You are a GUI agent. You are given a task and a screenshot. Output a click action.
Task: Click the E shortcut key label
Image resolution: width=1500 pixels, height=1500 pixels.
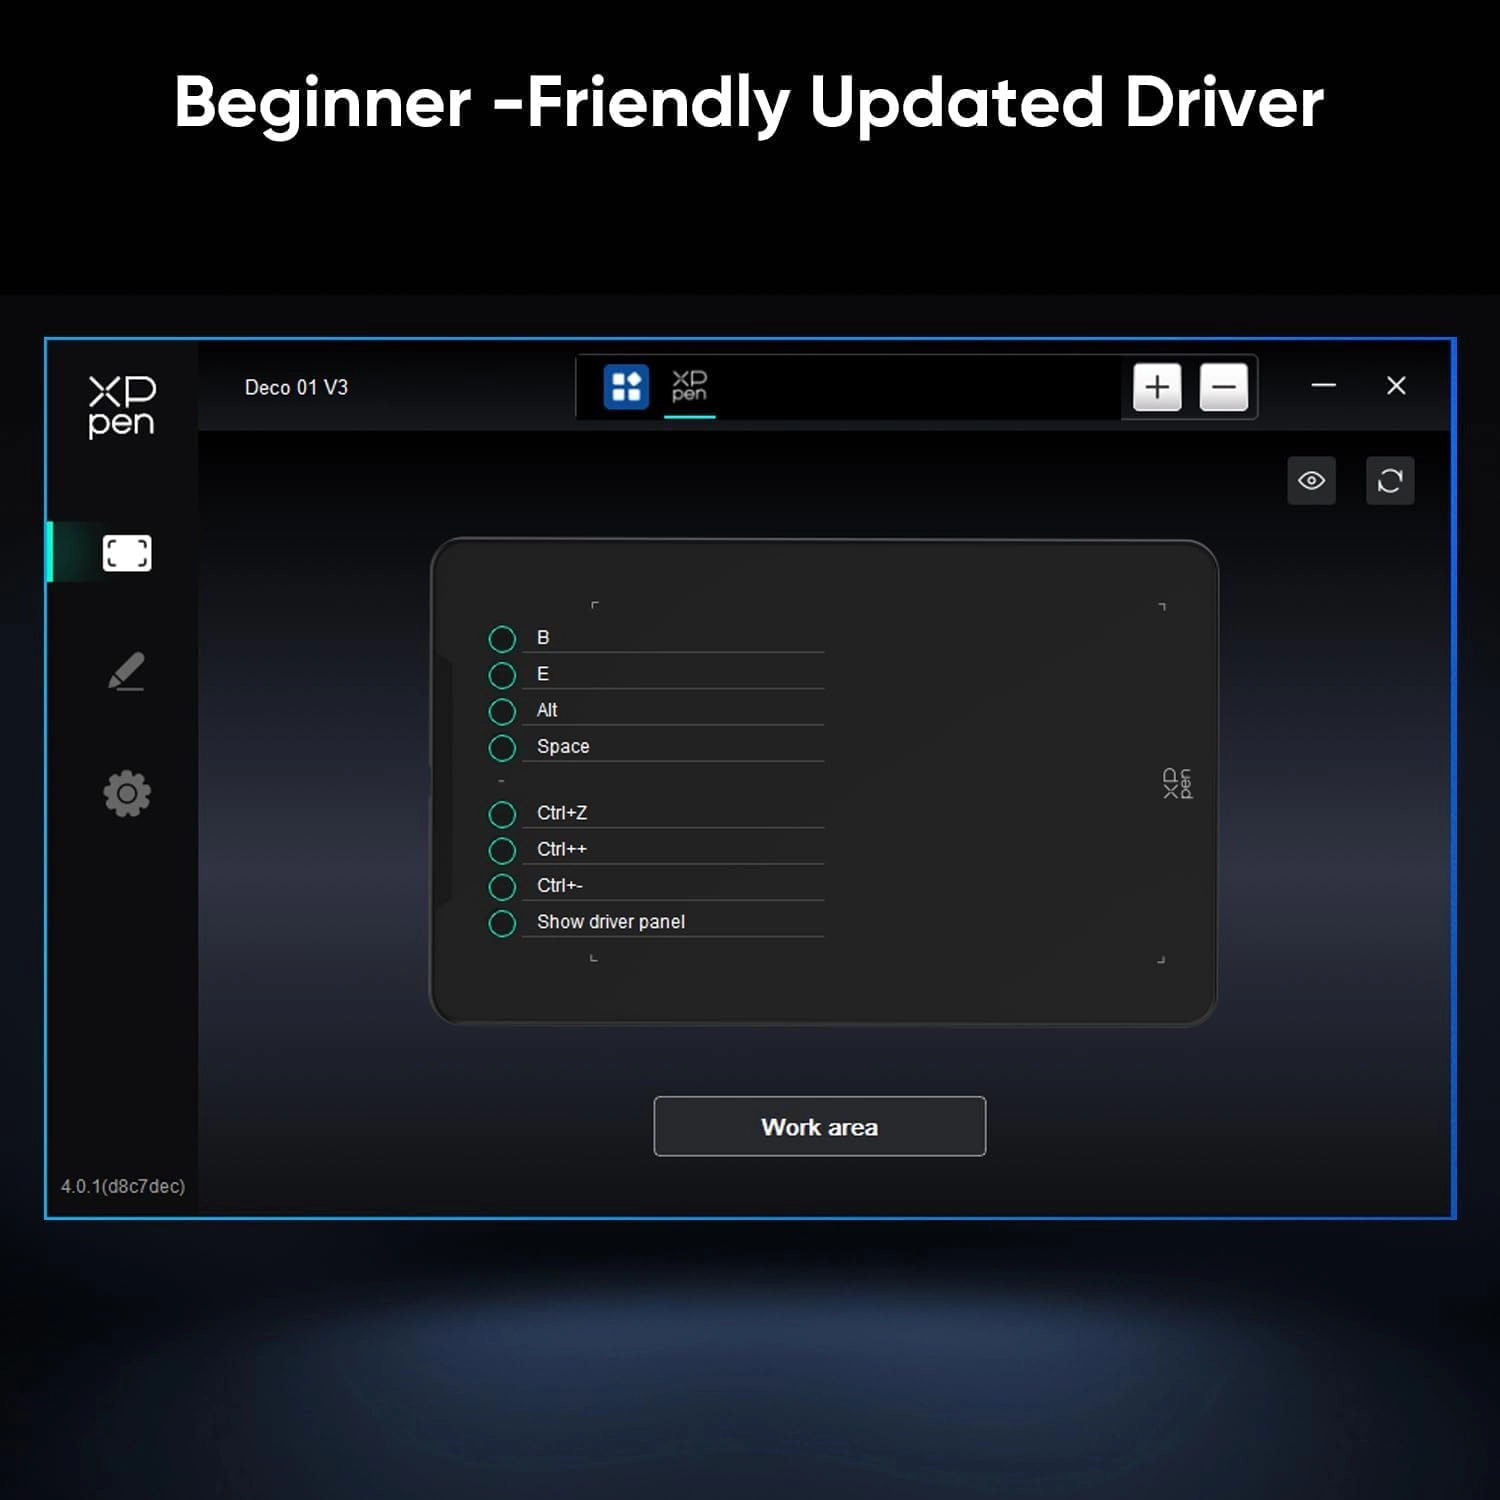click(x=543, y=674)
